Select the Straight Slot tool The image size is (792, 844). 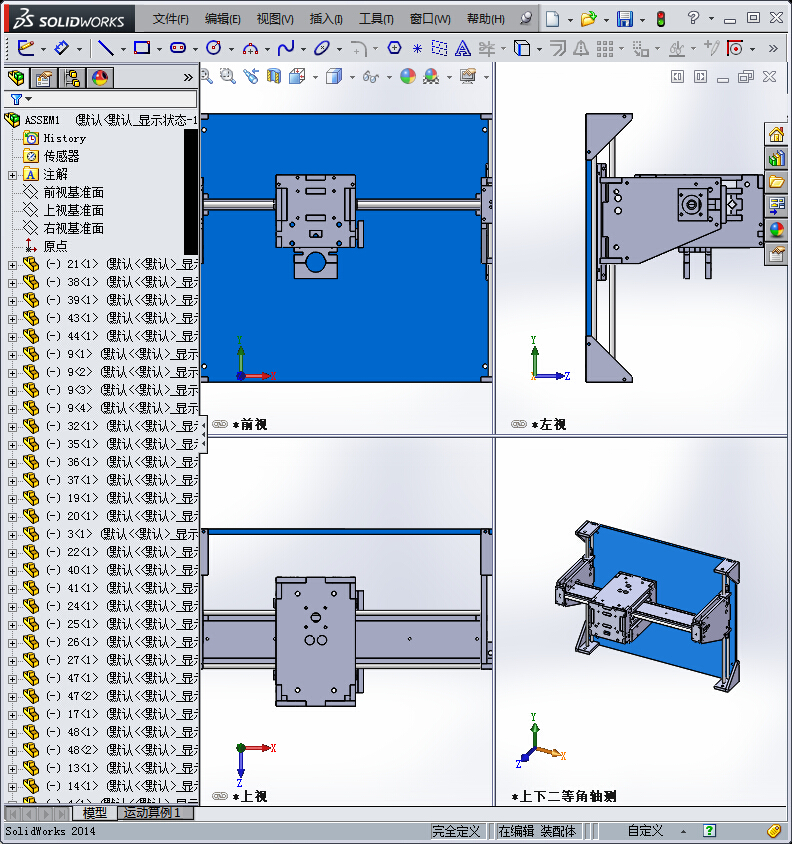(178, 48)
